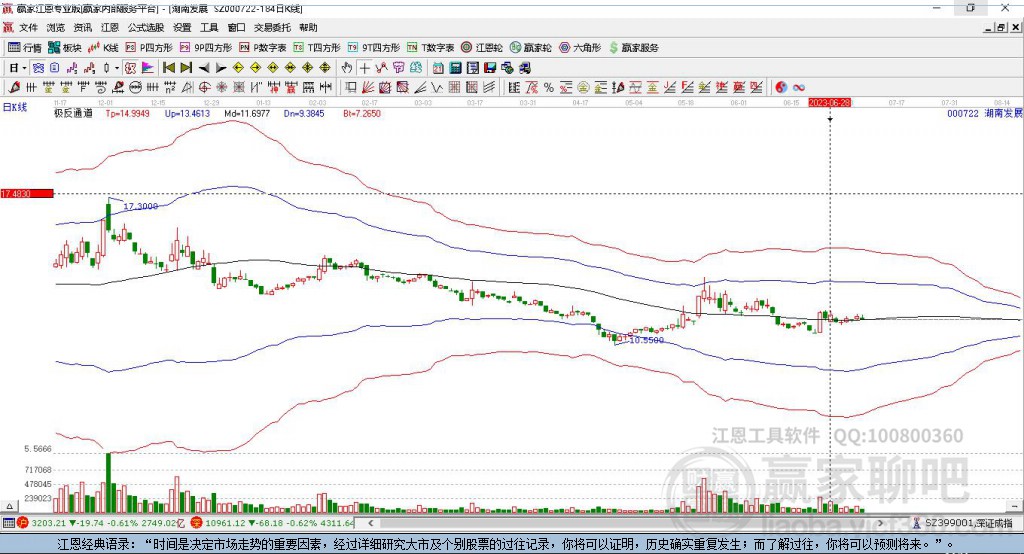
Task: Select the Gann fan rays tool
Action: click(x=368, y=88)
